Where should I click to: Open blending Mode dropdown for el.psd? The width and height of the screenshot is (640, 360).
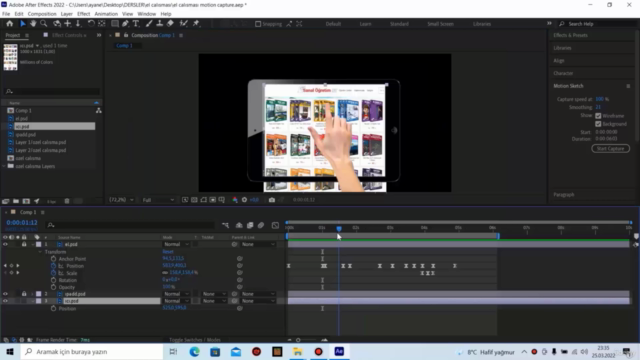pyautogui.click(x=176, y=244)
